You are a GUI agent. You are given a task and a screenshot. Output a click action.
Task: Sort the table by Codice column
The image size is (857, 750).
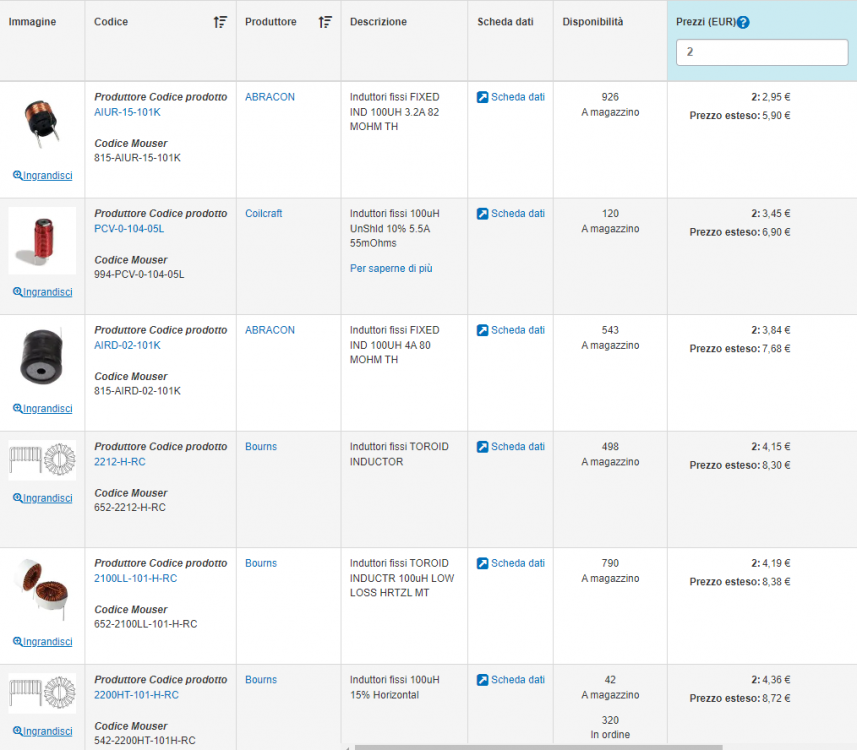[x=220, y=22]
